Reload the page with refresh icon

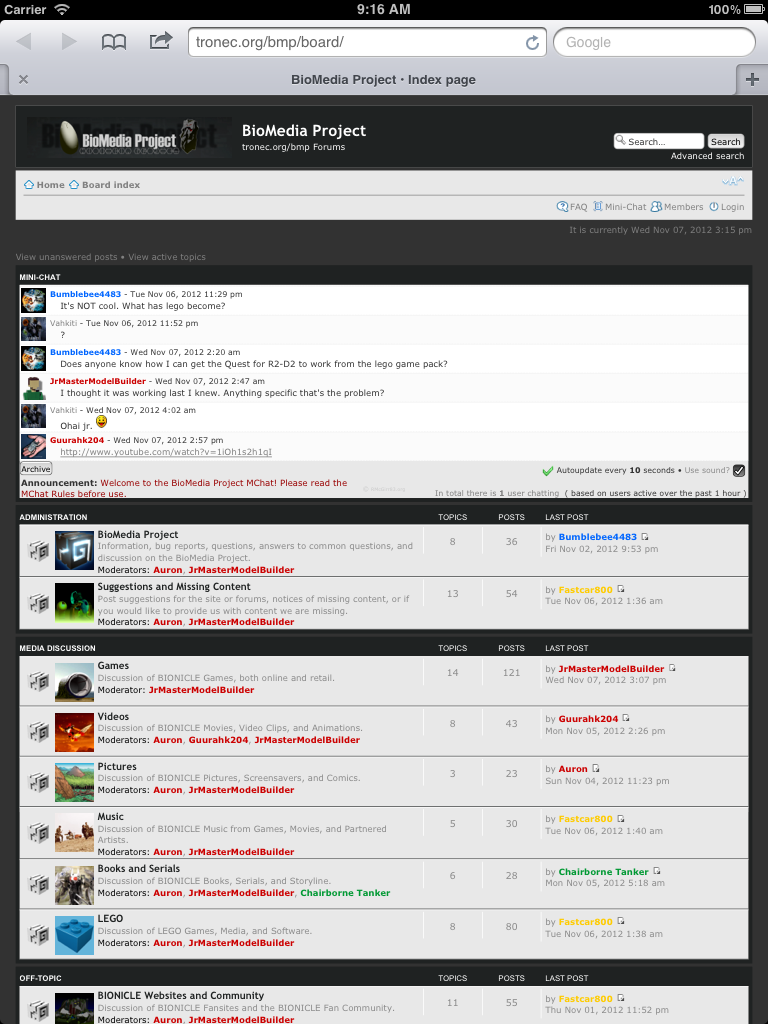pyautogui.click(x=532, y=42)
